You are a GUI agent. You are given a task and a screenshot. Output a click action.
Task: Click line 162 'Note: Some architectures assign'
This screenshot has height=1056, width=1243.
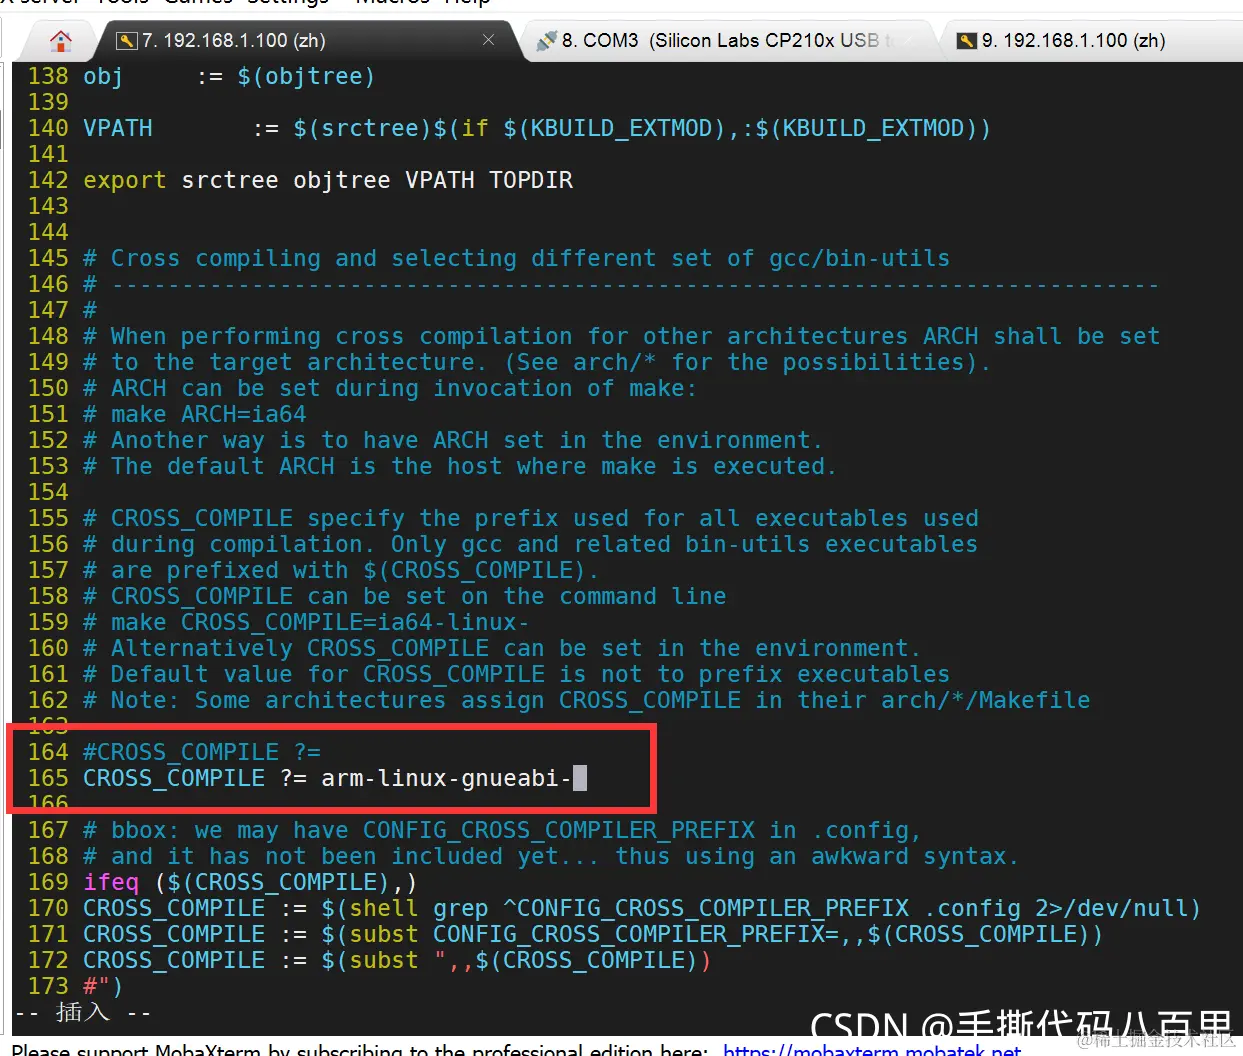coord(586,701)
